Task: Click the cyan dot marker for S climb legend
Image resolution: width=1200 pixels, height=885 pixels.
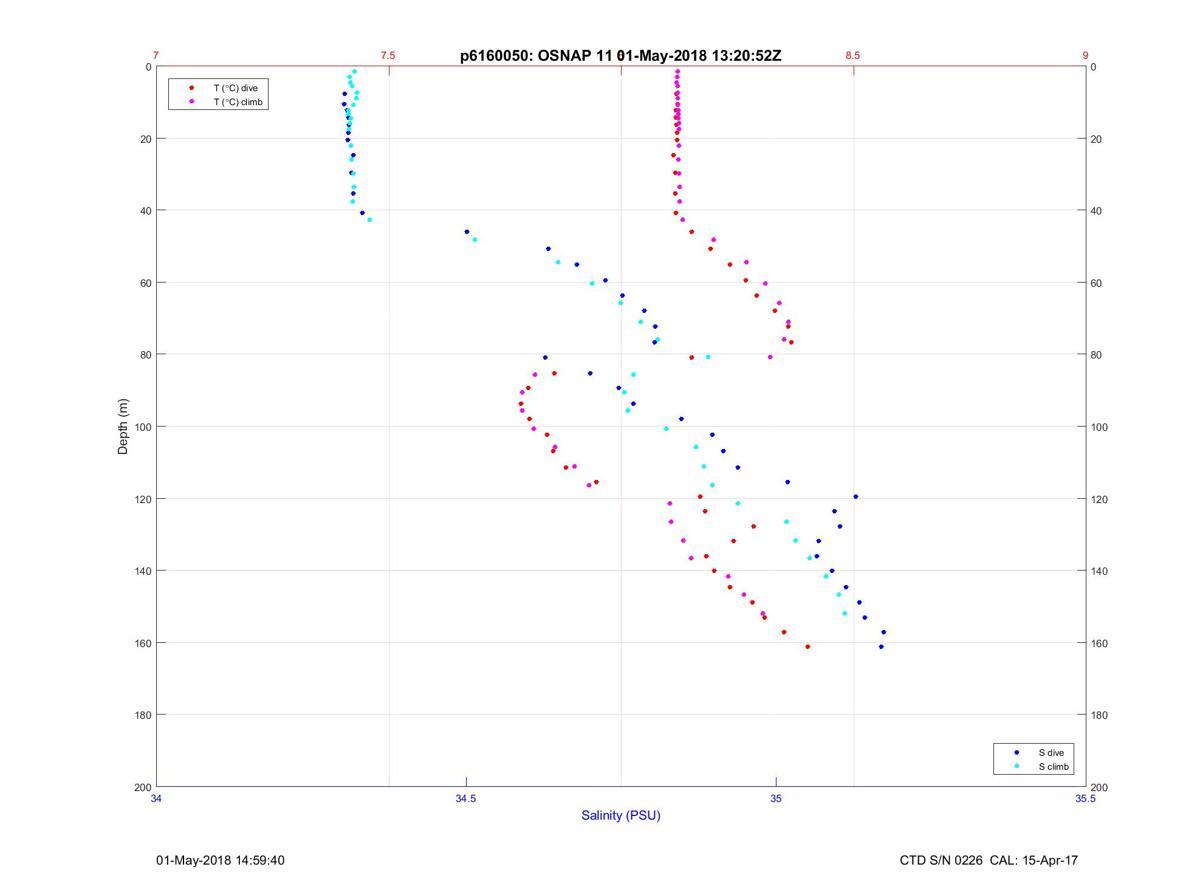Action: tap(1017, 767)
